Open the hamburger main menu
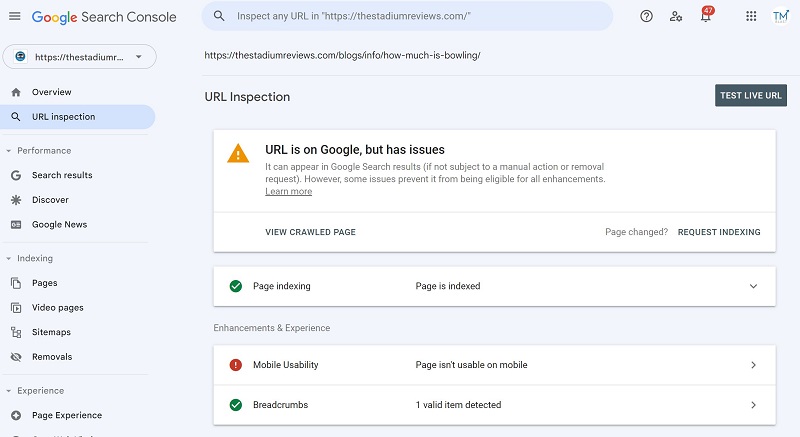 15,16
